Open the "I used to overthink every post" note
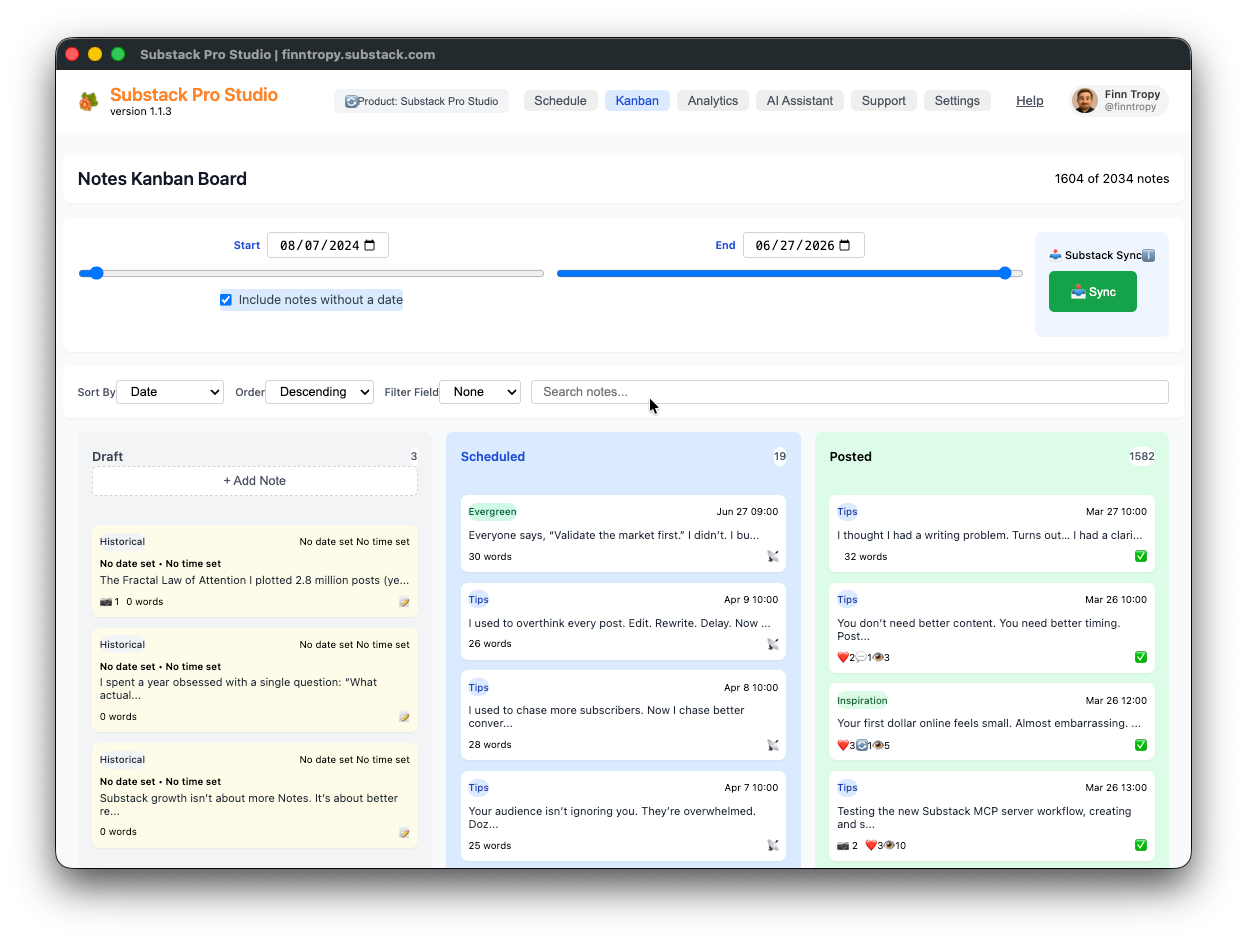1247x942 pixels. coord(623,622)
